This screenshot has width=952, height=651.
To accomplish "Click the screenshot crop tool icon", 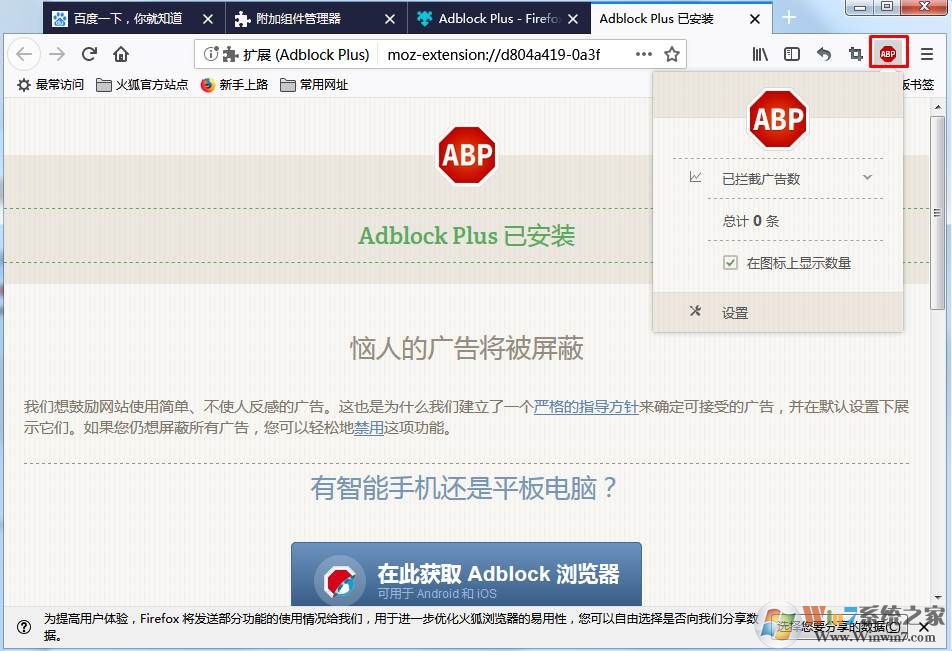I will coord(855,54).
